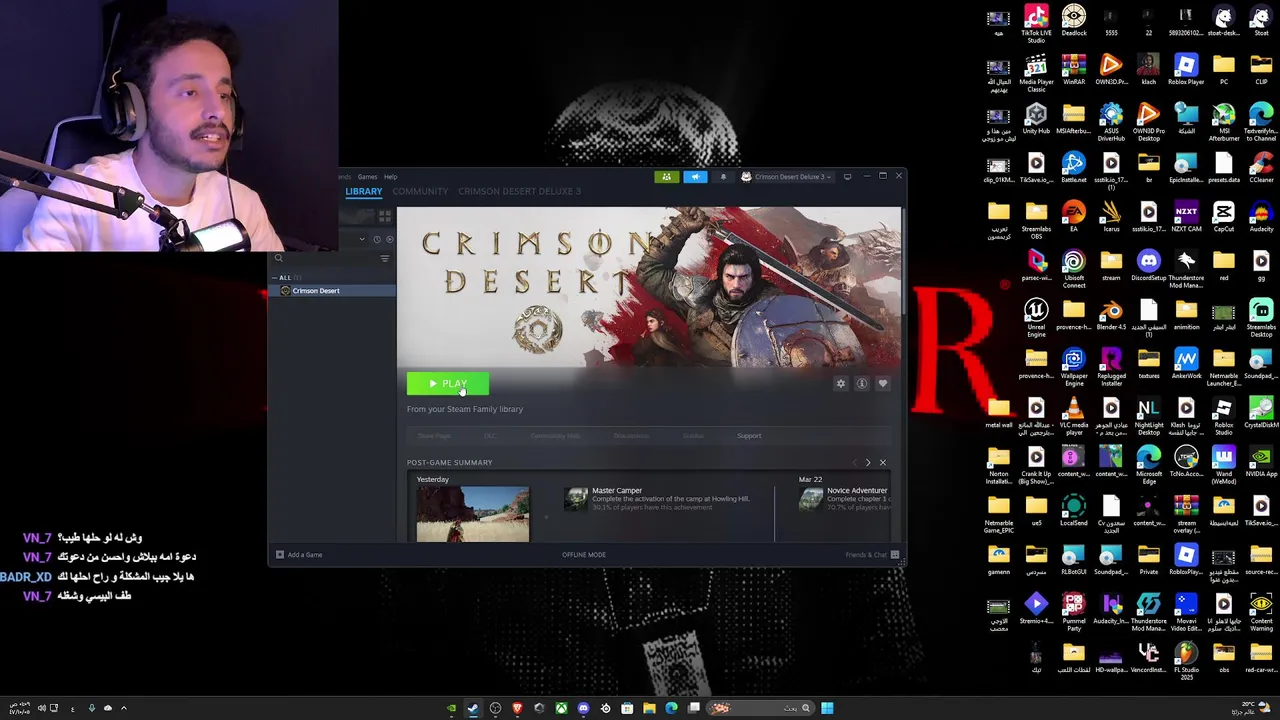Open Ubisoft Connect desktop icon
This screenshot has height=720, width=1280.
click(1074, 269)
